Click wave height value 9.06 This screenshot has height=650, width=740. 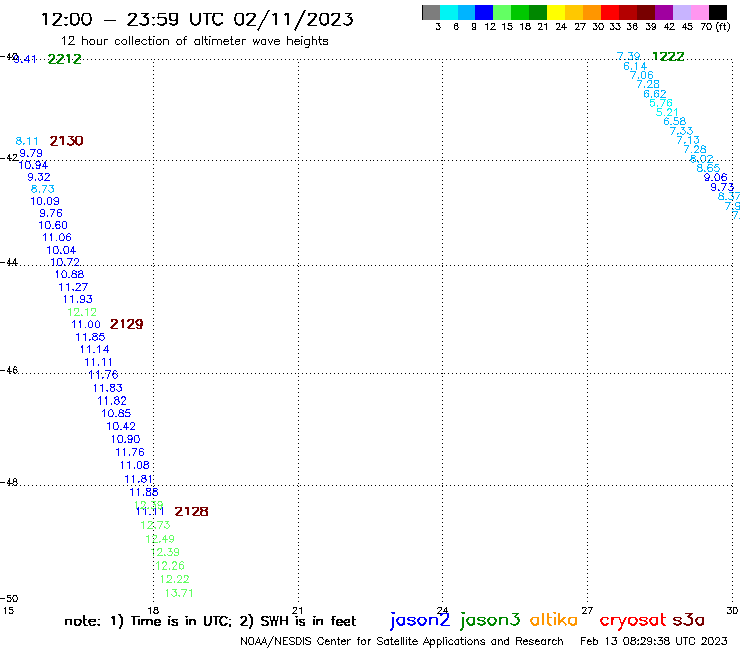(715, 177)
